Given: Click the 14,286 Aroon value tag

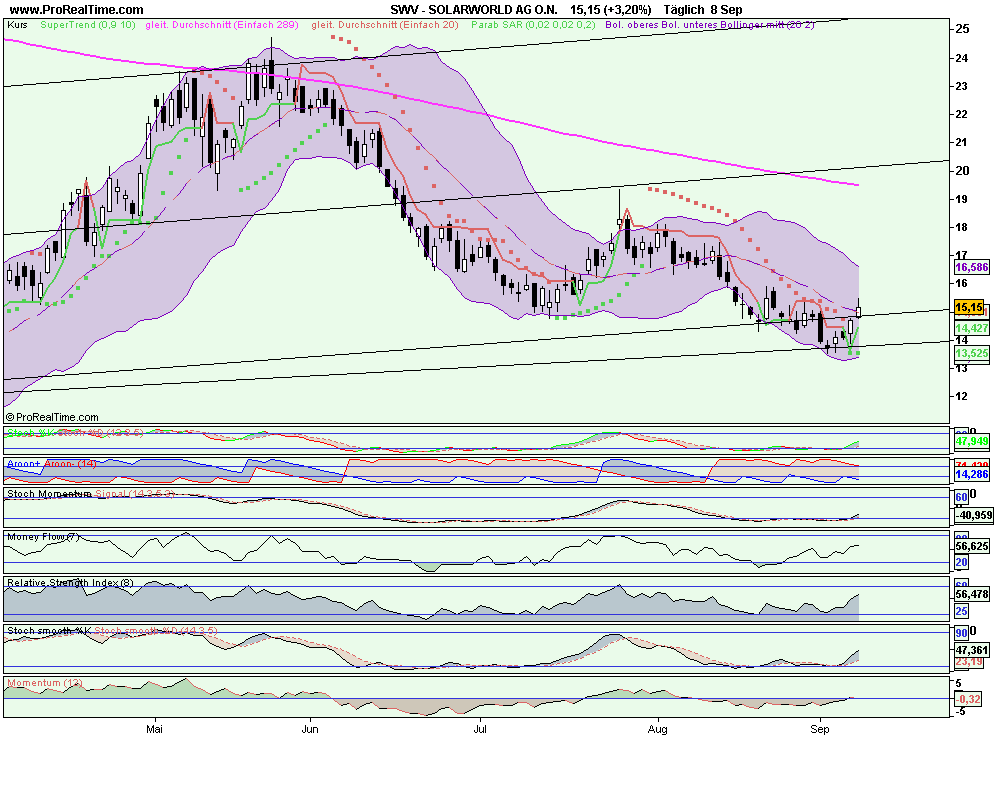Looking at the screenshot, I should pyautogui.click(x=972, y=475).
